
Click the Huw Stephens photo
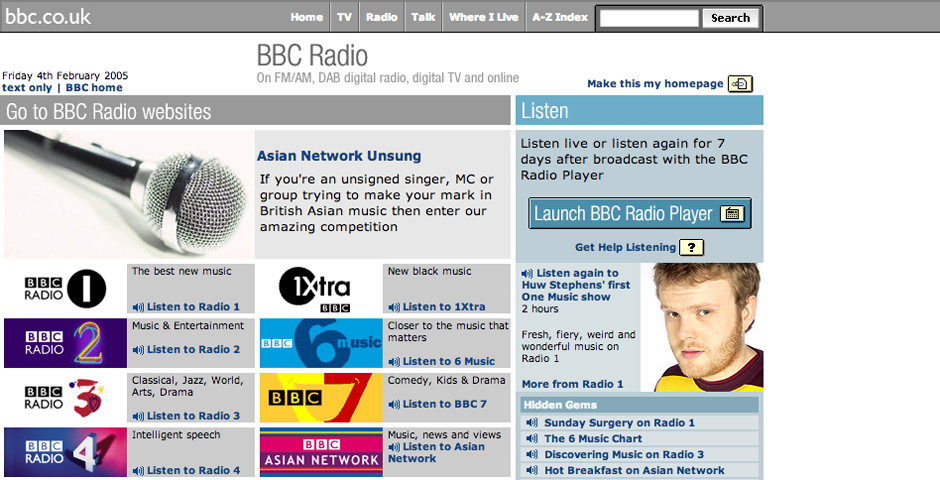pos(702,327)
